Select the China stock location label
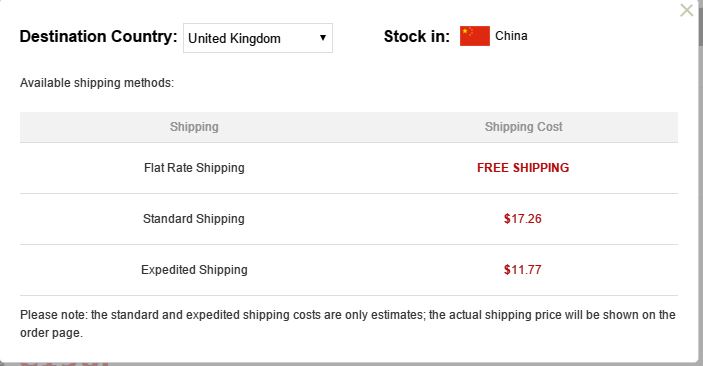Viewport: 703px width, 366px height. click(x=511, y=36)
